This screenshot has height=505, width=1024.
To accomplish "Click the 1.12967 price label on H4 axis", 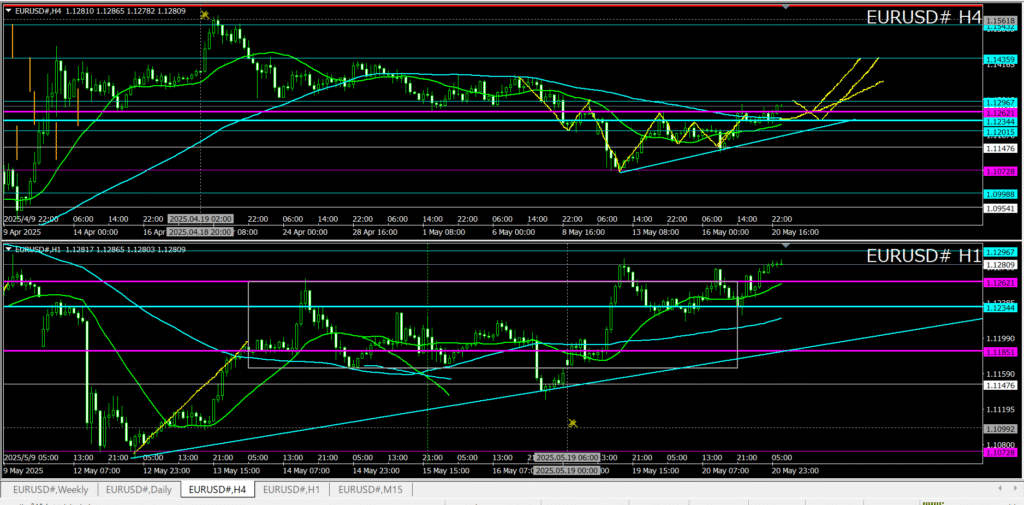I will pyautogui.click(x=999, y=103).
